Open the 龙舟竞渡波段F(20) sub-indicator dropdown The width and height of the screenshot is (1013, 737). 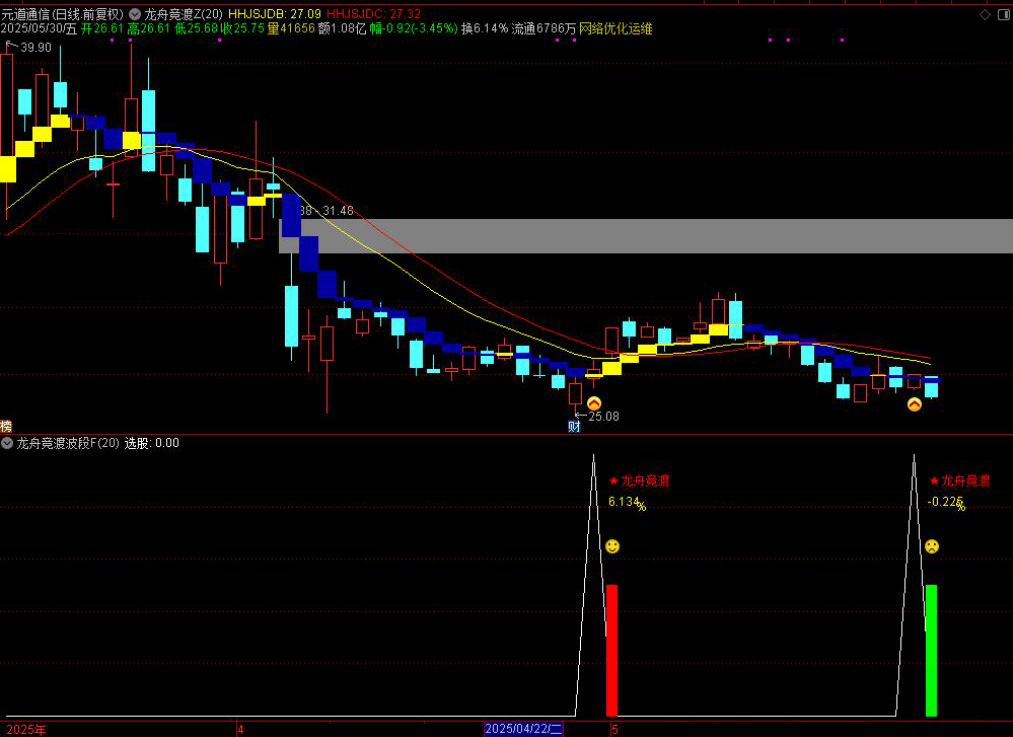pyautogui.click(x=8, y=443)
